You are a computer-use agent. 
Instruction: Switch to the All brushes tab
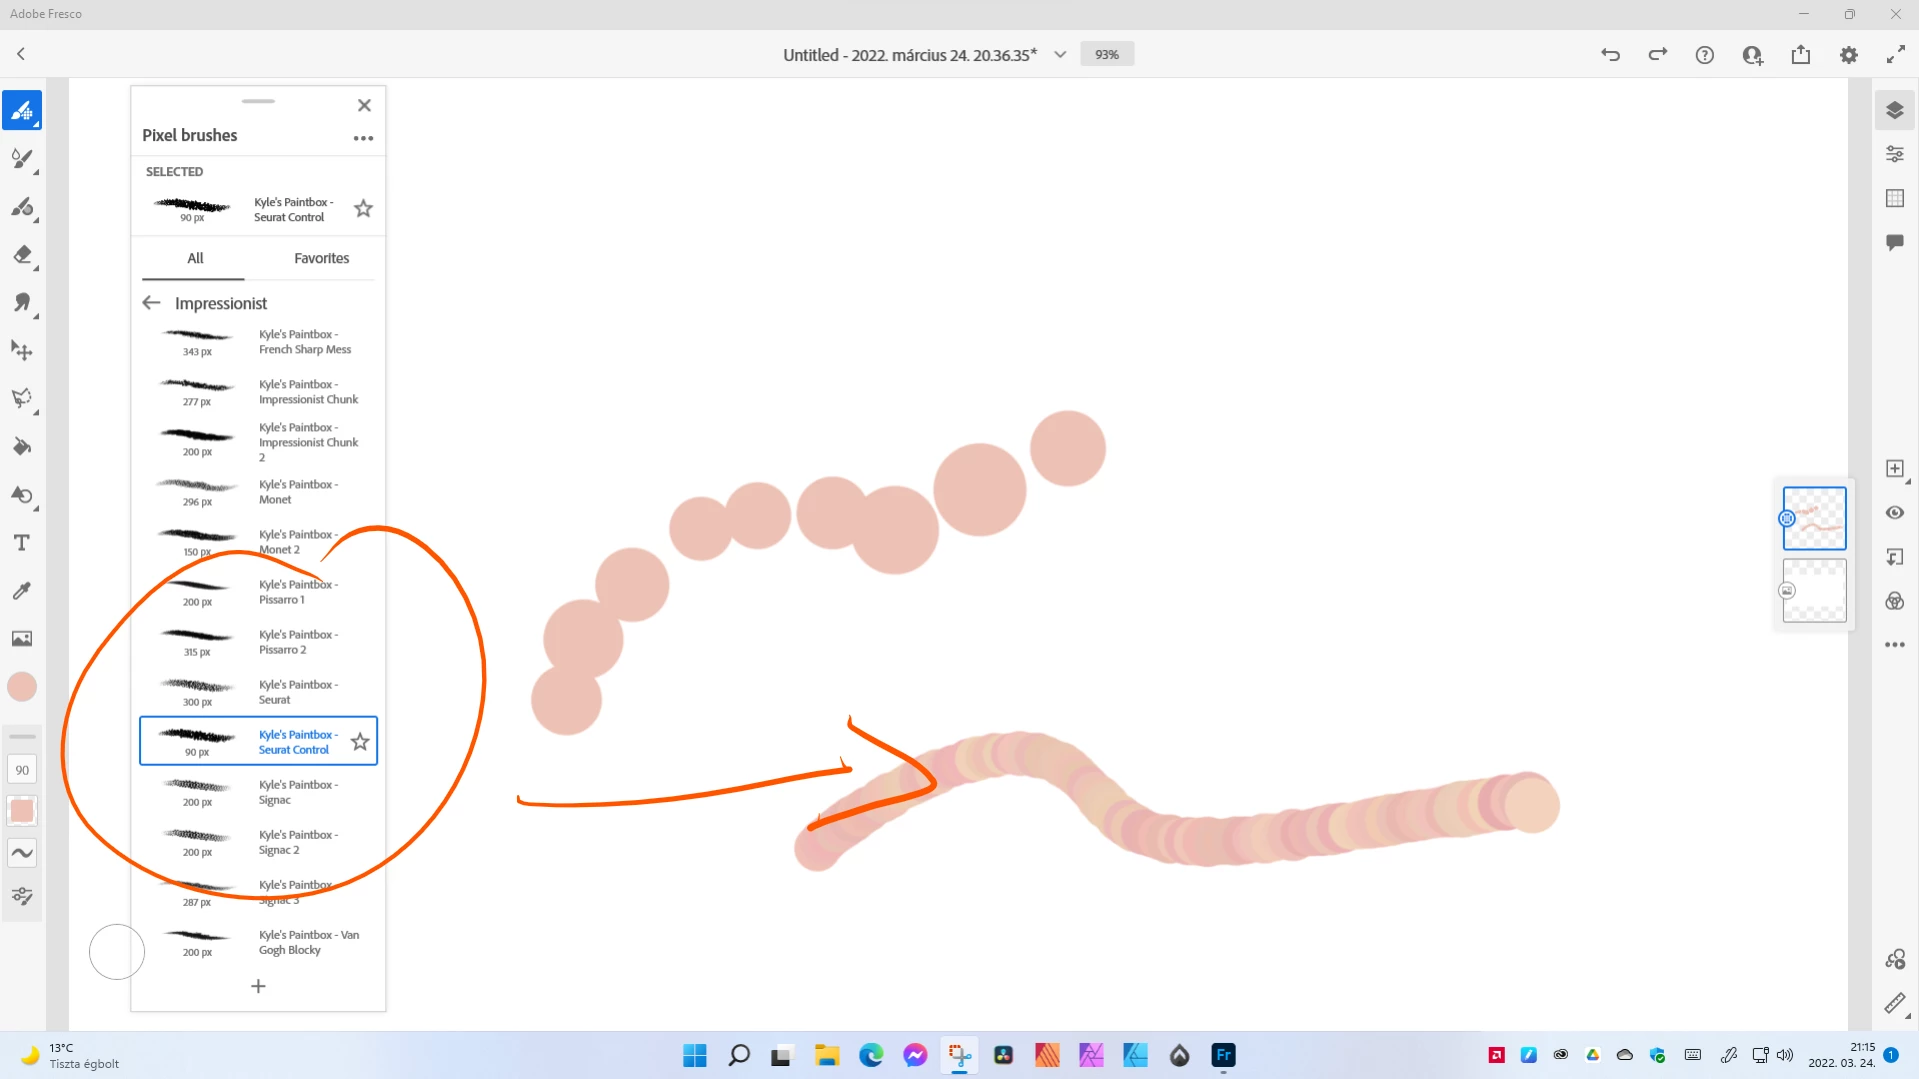[195, 258]
